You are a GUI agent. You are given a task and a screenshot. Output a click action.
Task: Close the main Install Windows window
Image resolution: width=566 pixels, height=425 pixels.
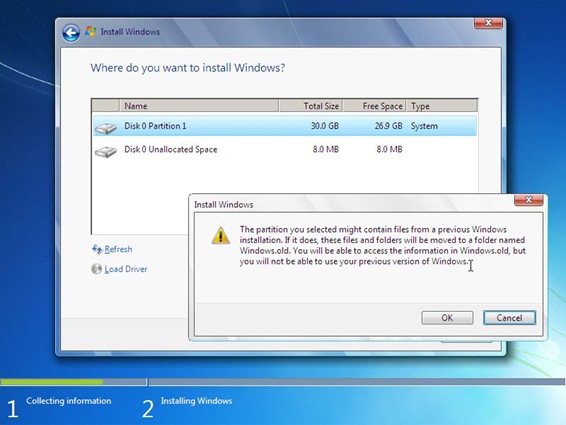(488, 23)
